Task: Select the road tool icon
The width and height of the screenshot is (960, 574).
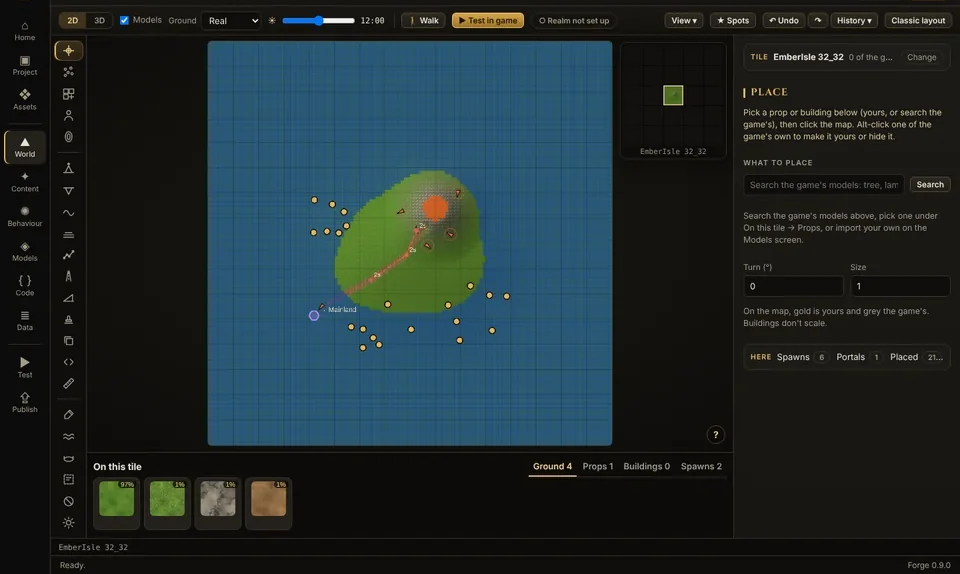Action: pos(69,276)
